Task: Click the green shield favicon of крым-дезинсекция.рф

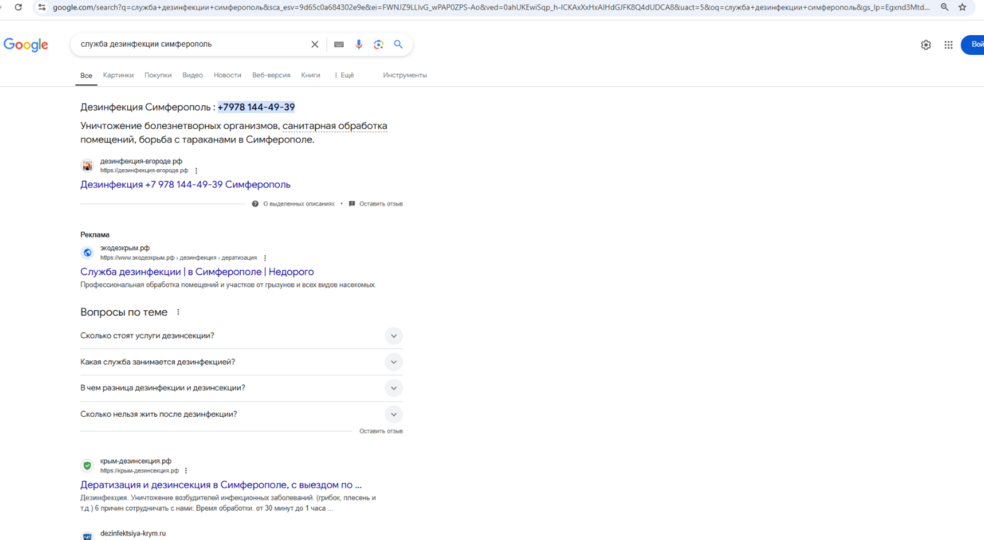Action: point(87,465)
